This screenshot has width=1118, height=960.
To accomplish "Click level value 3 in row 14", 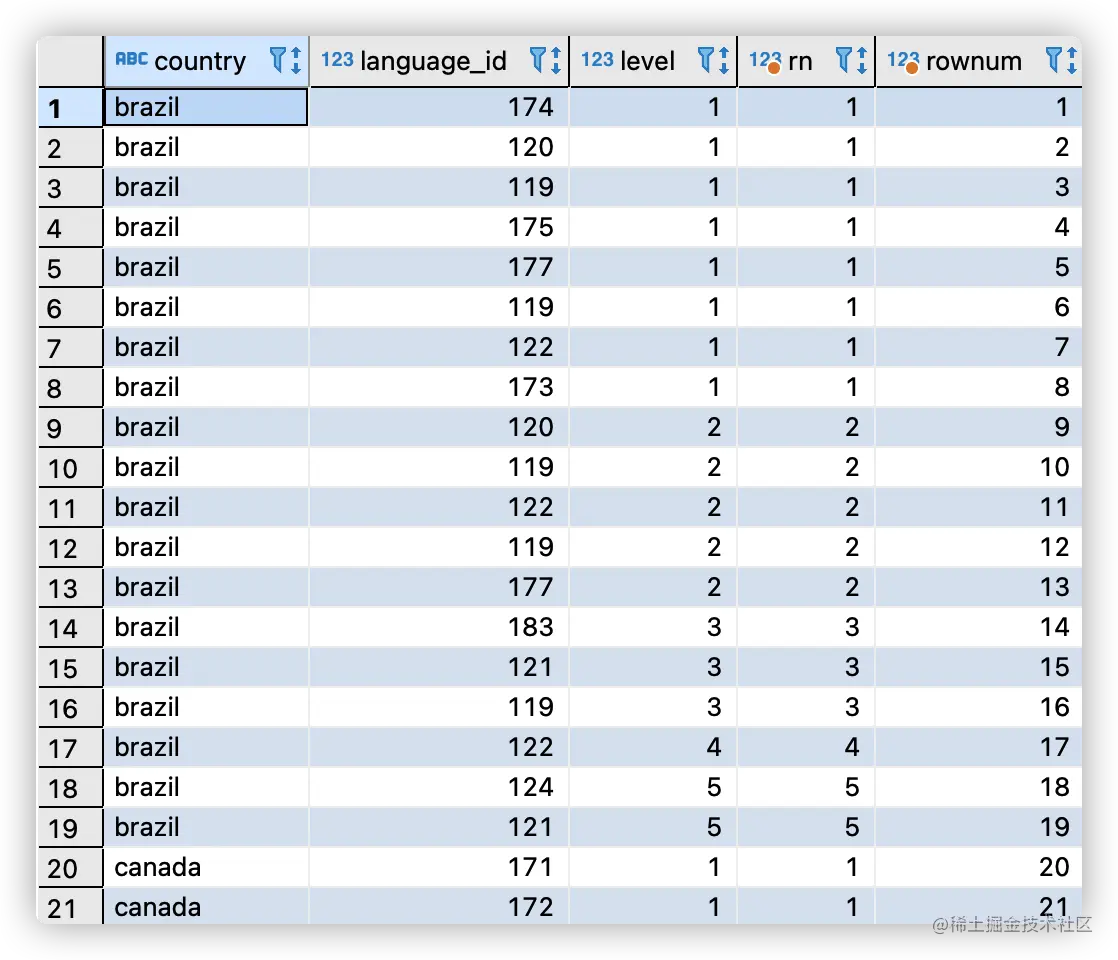I will [714, 627].
